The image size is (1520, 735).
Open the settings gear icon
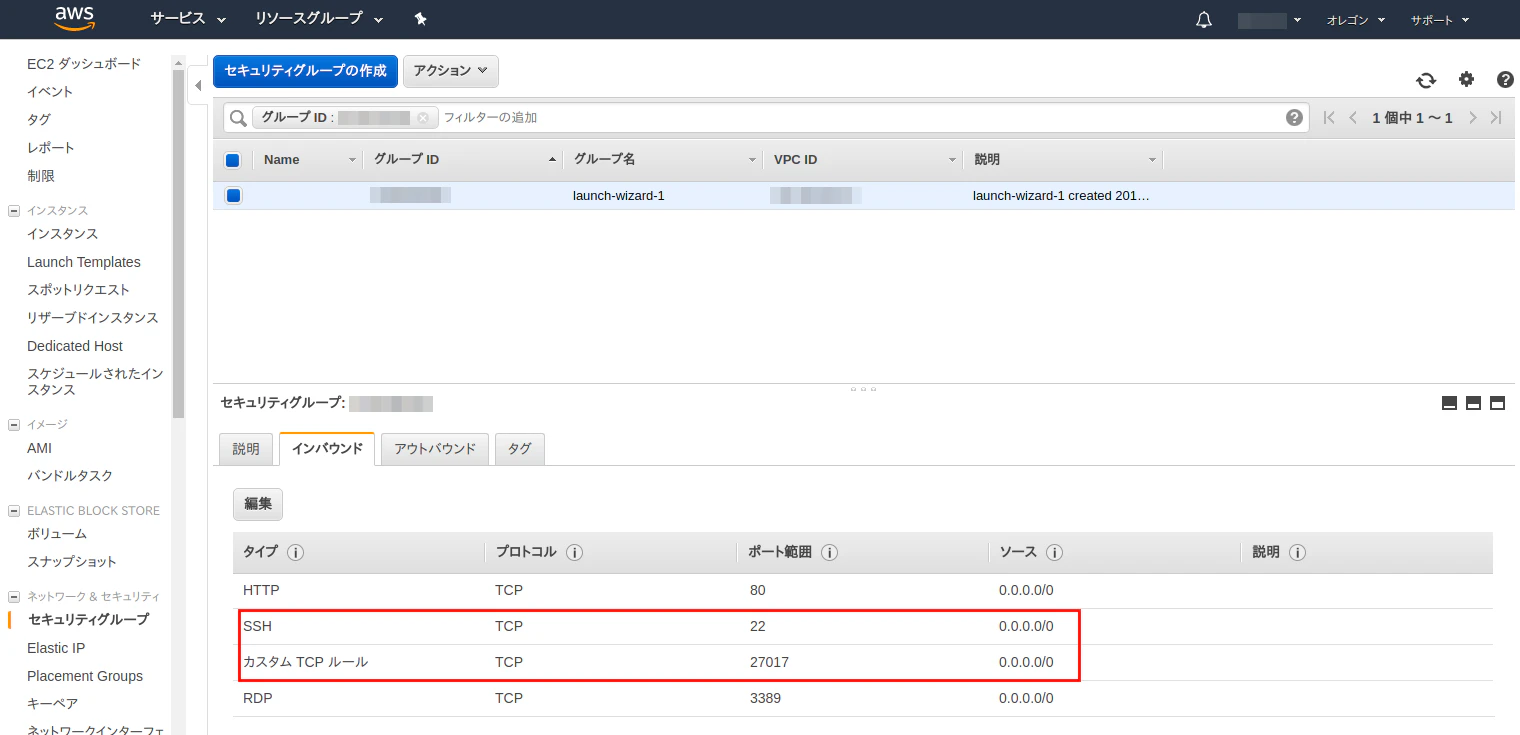[1466, 79]
